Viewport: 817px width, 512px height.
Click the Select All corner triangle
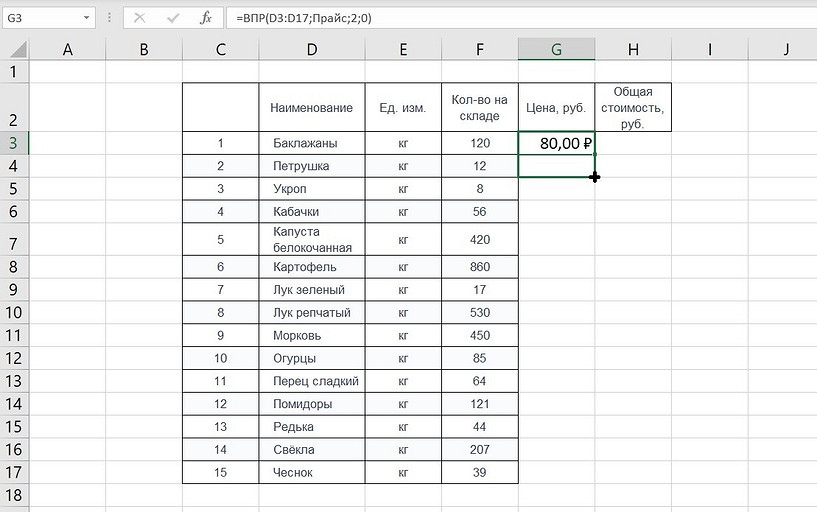[15, 50]
